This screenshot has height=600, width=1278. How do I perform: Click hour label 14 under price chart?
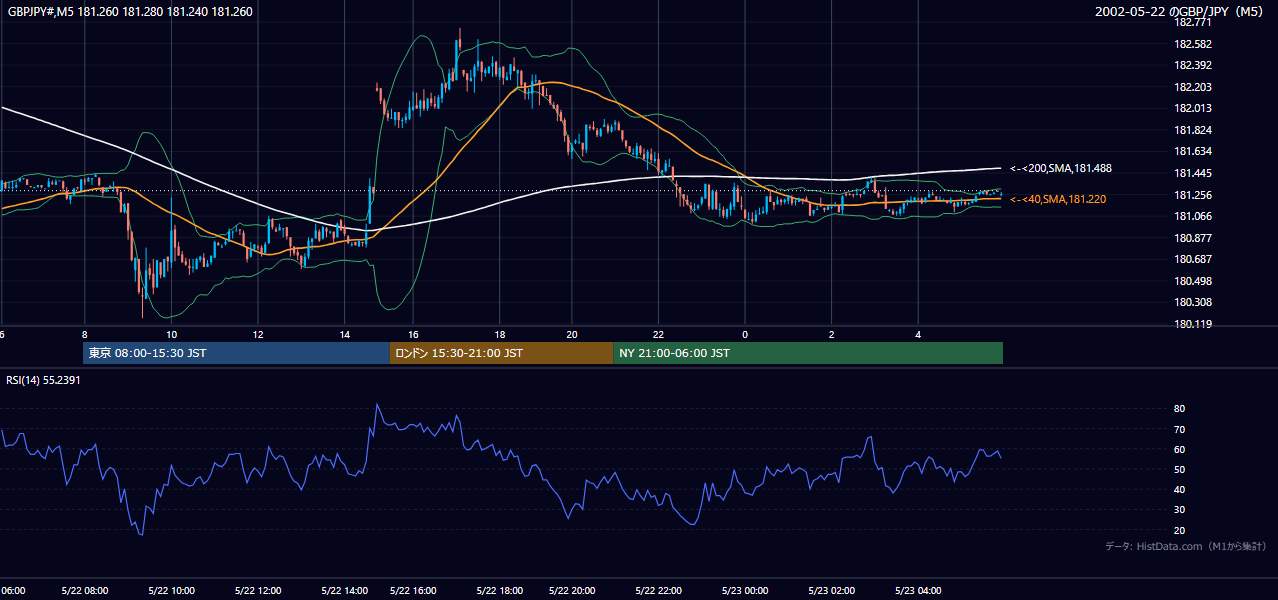click(344, 334)
